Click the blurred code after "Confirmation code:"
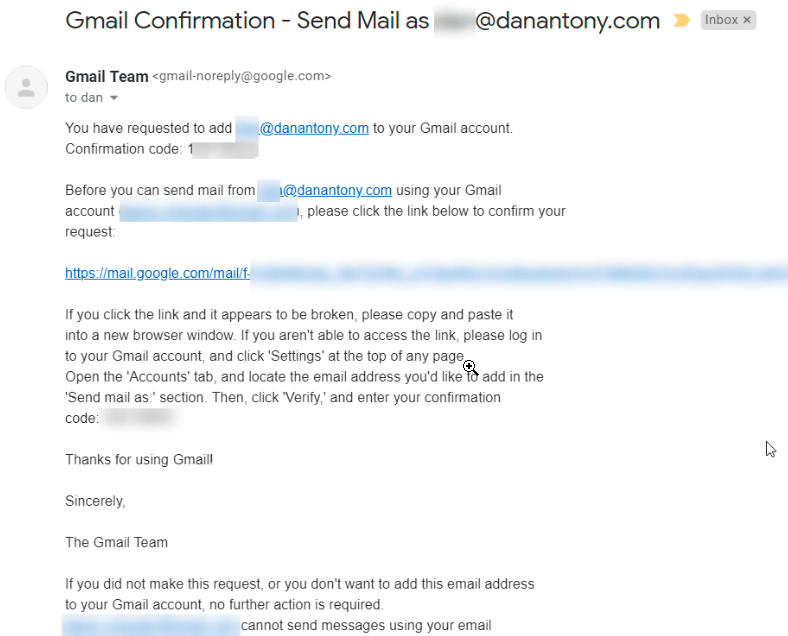Image resolution: width=788 pixels, height=636 pixels. tap(225, 149)
